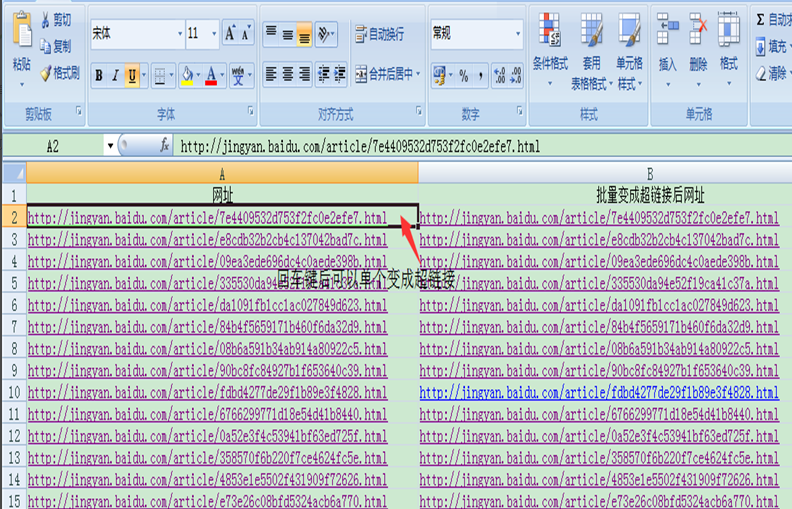Click the Cut (剪切) scissors icon
792x509 pixels.
tap(45, 20)
